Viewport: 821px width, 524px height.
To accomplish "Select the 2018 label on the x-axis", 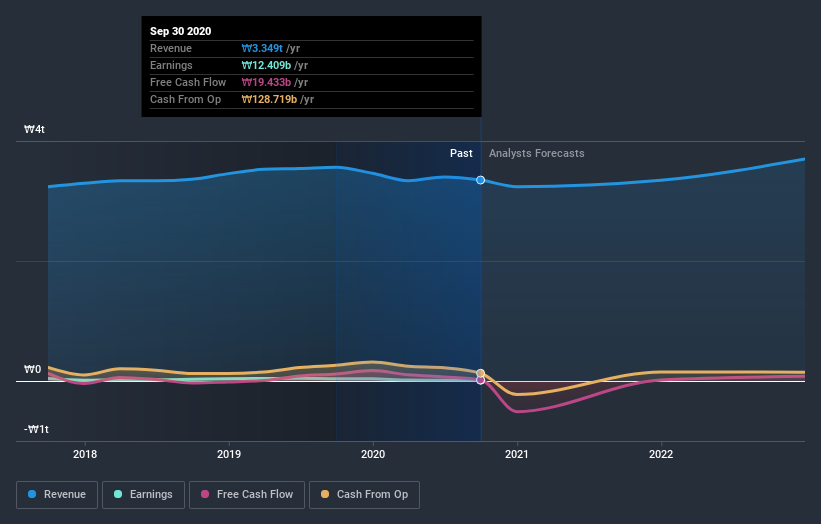I will (x=85, y=454).
